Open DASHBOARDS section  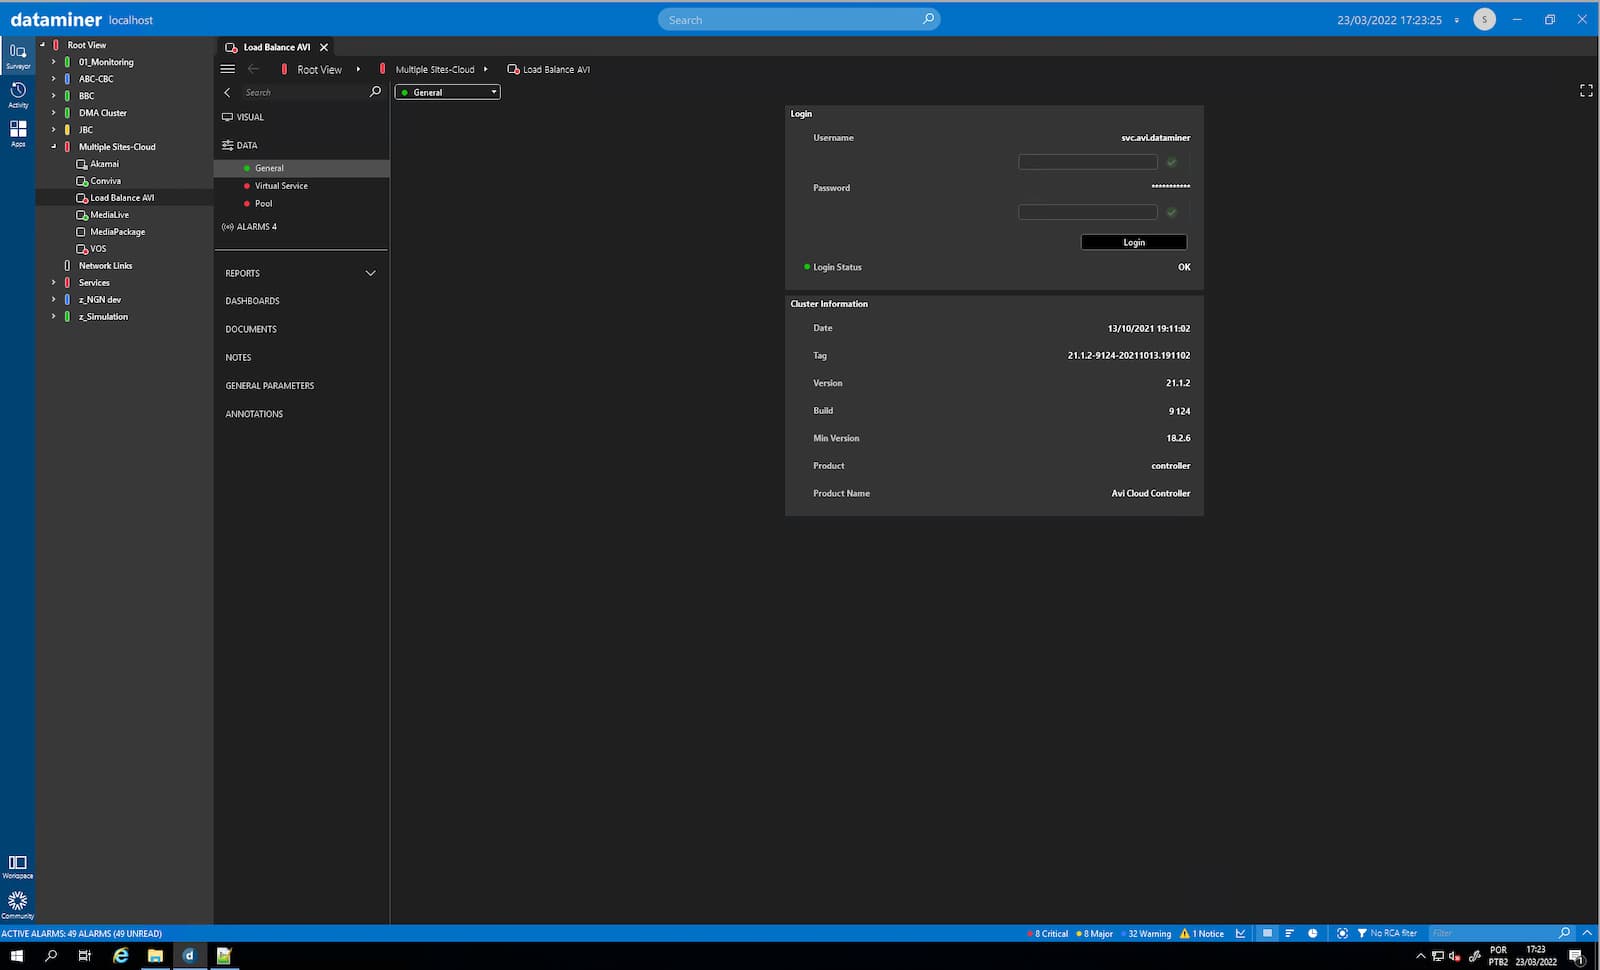(x=252, y=301)
